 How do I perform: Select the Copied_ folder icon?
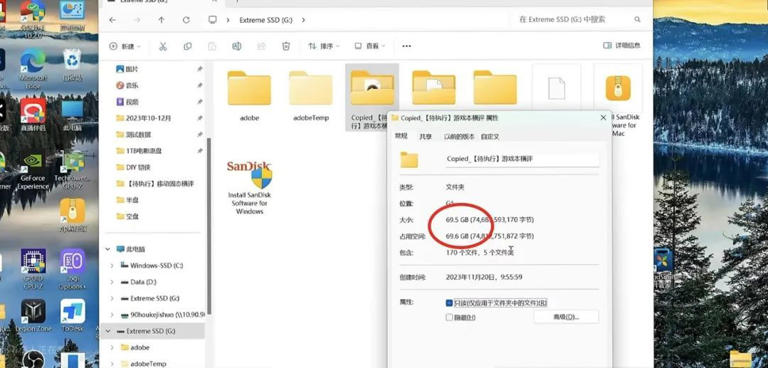pyautogui.click(x=372, y=88)
